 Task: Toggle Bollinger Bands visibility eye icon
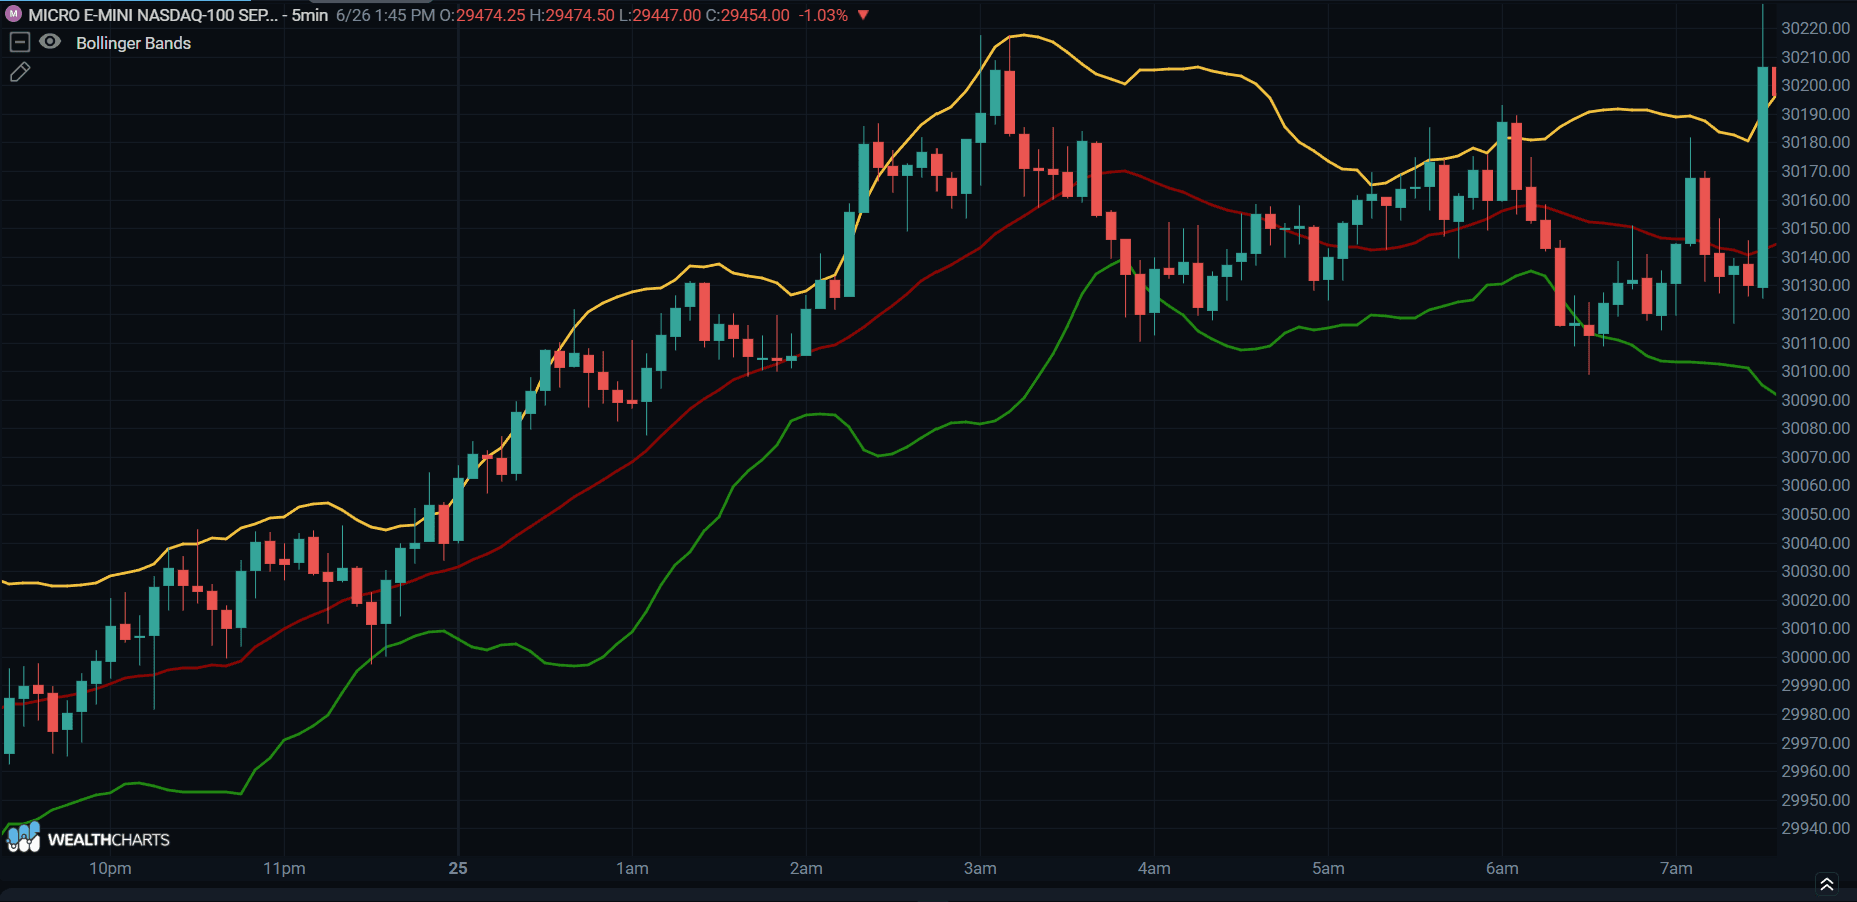pyautogui.click(x=50, y=42)
